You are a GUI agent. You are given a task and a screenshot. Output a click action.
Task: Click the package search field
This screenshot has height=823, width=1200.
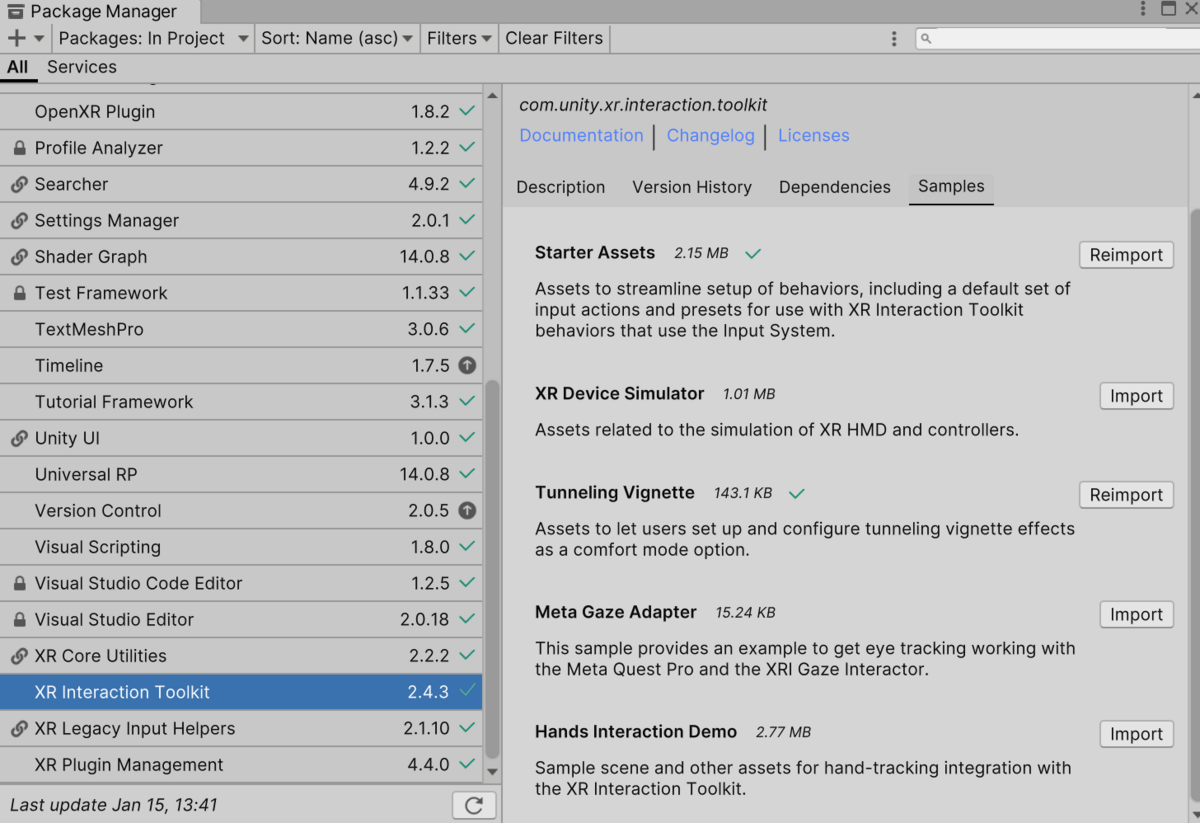coord(1057,38)
